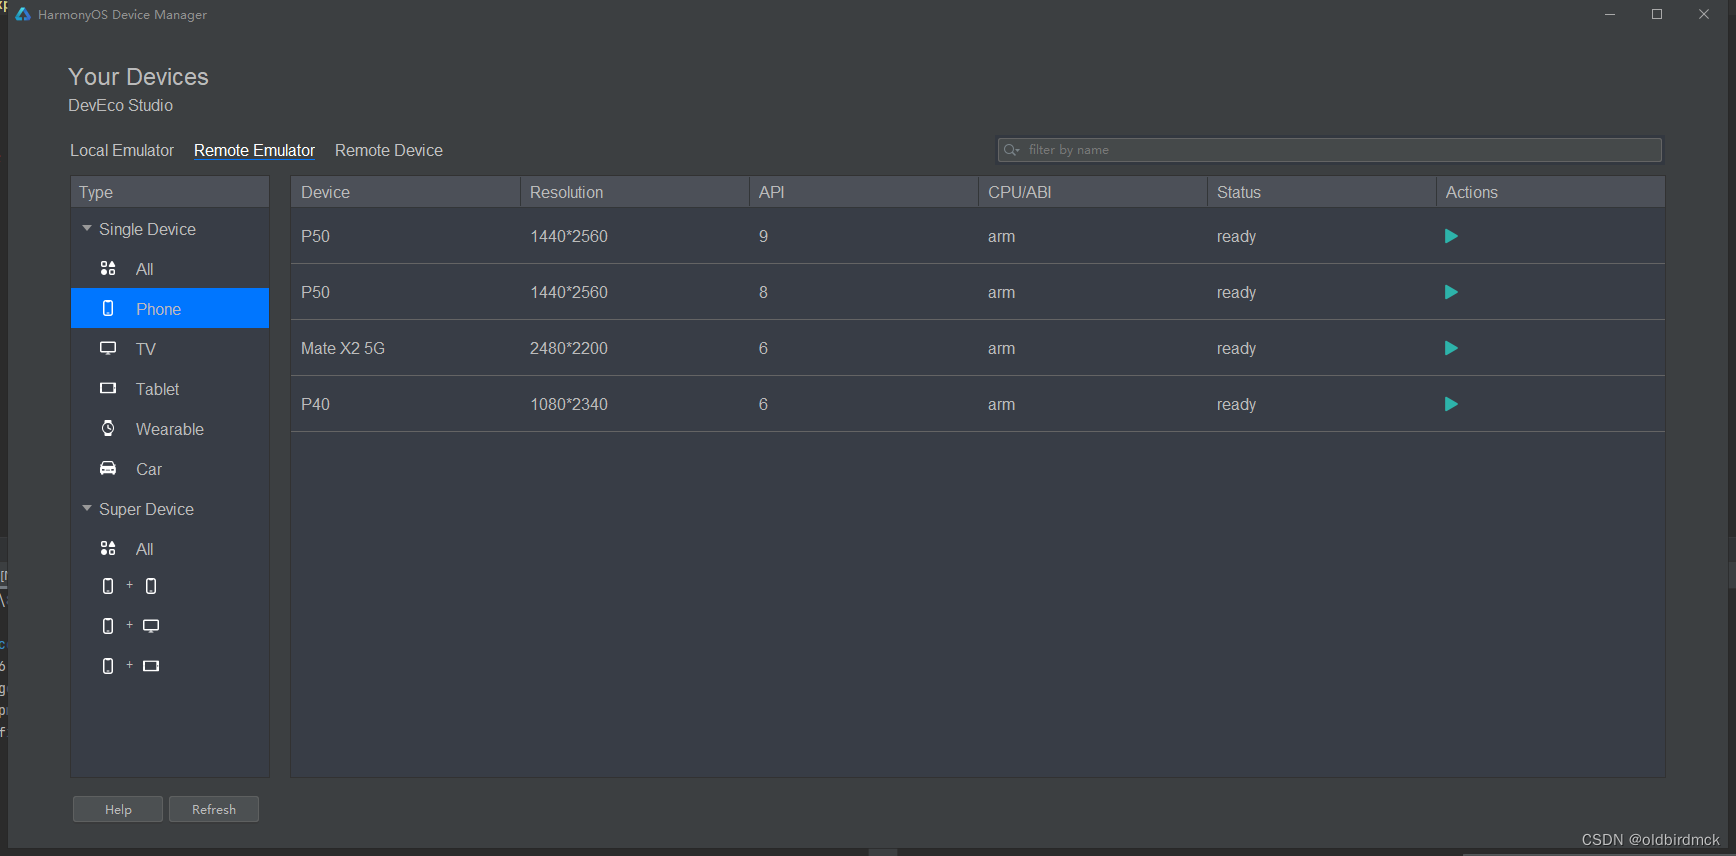
Task: Open the Remote Emulator tab
Action: [x=254, y=150]
